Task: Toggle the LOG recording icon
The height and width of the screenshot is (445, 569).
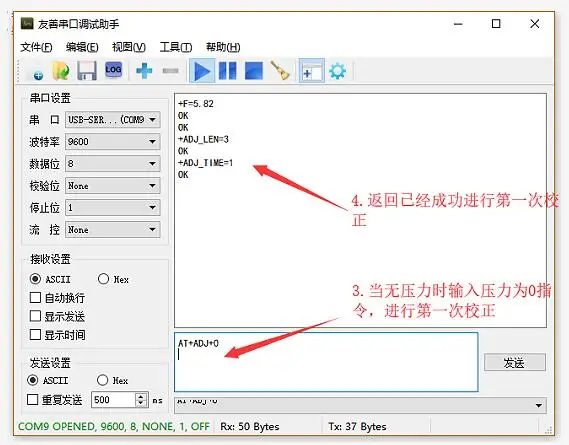Action: click(113, 70)
